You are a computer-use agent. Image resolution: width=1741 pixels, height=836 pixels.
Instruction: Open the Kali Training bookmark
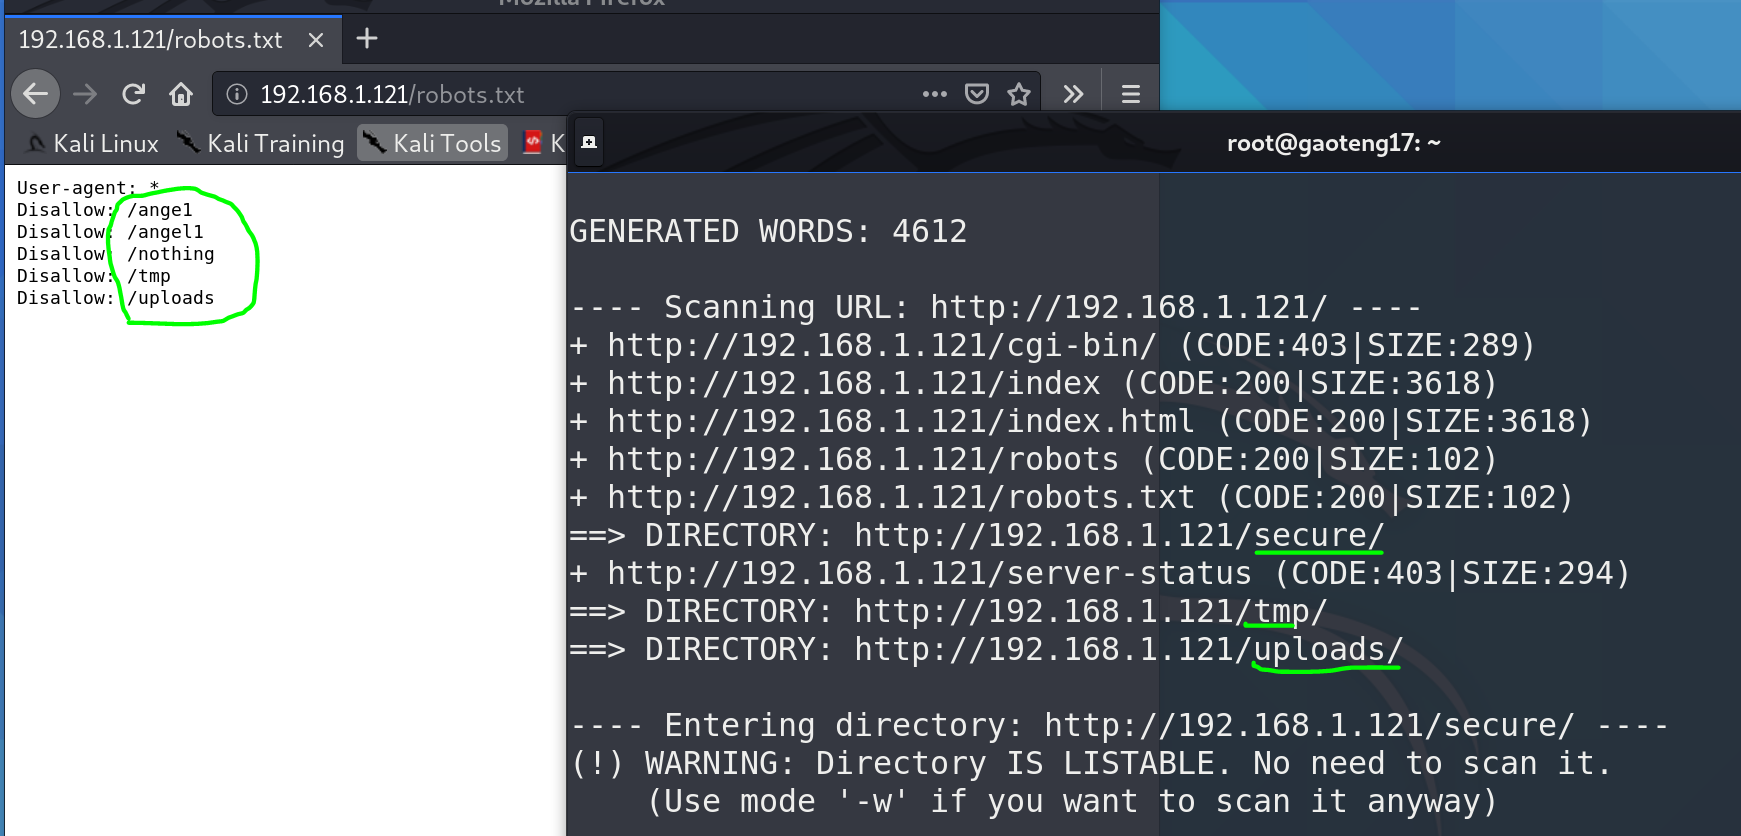point(261,143)
